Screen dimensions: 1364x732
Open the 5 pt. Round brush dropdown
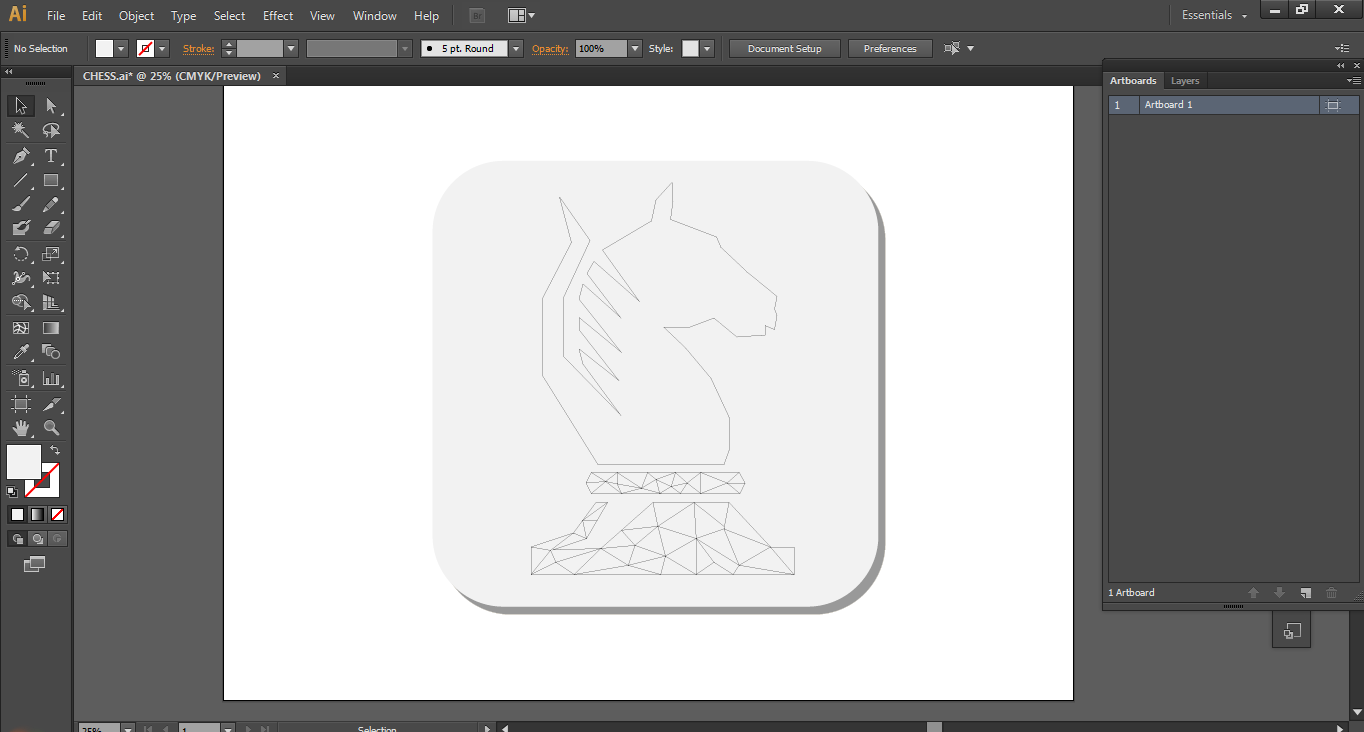[516, 48]
